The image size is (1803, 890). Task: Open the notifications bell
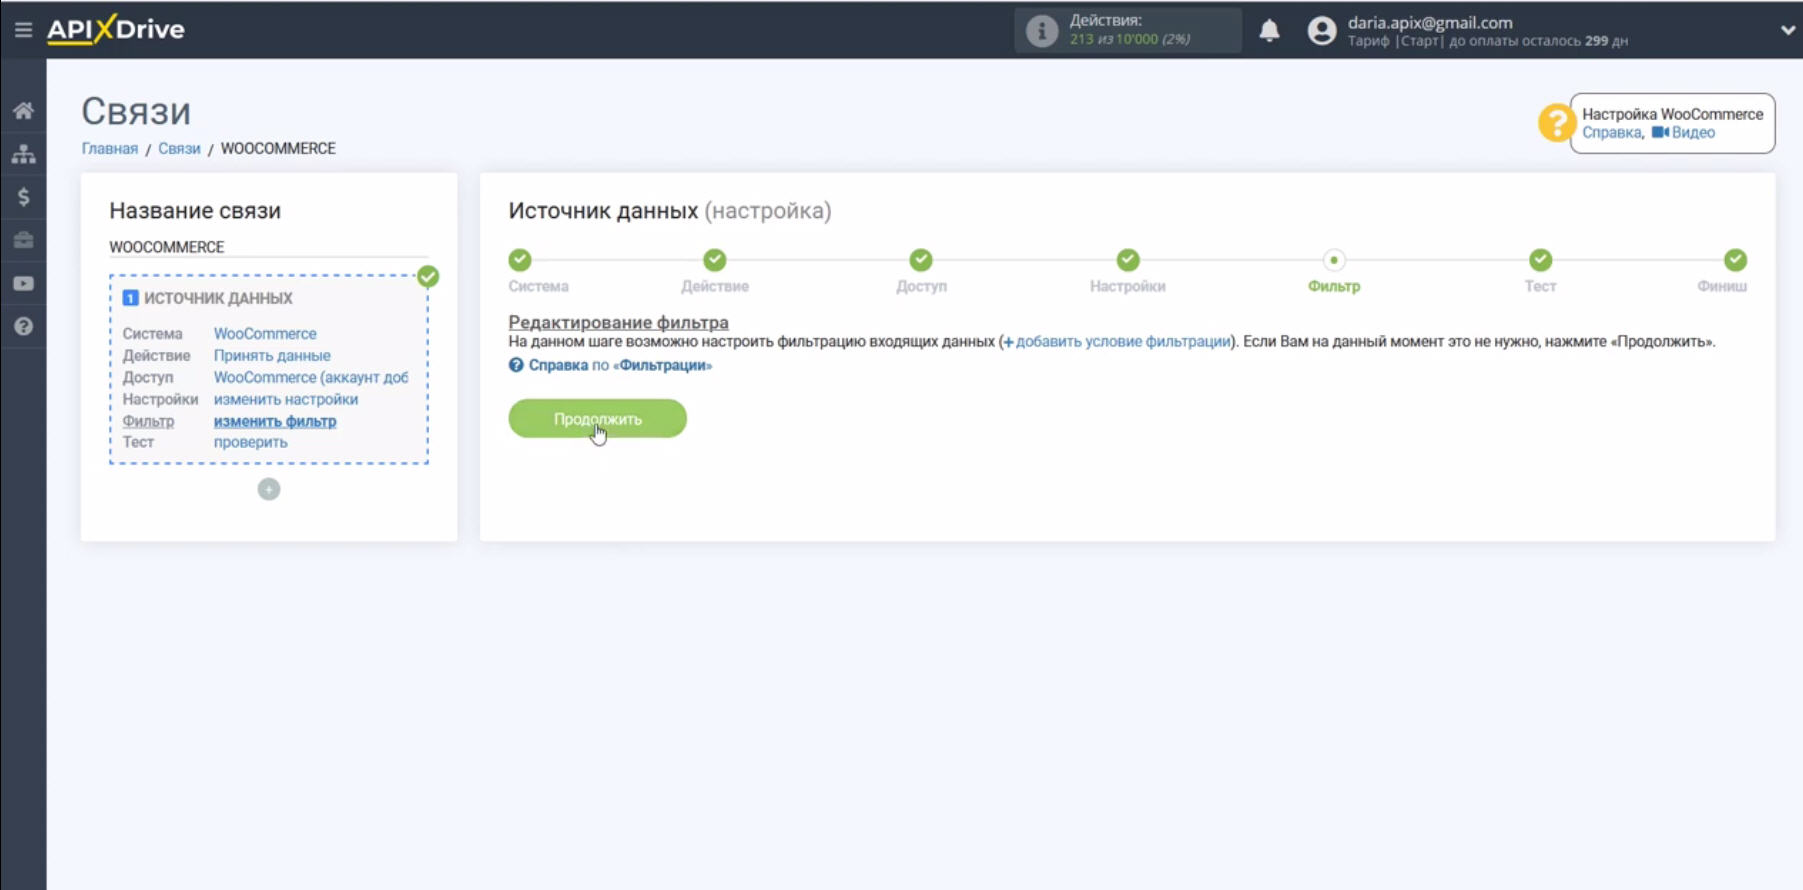tap(1269, 30)
